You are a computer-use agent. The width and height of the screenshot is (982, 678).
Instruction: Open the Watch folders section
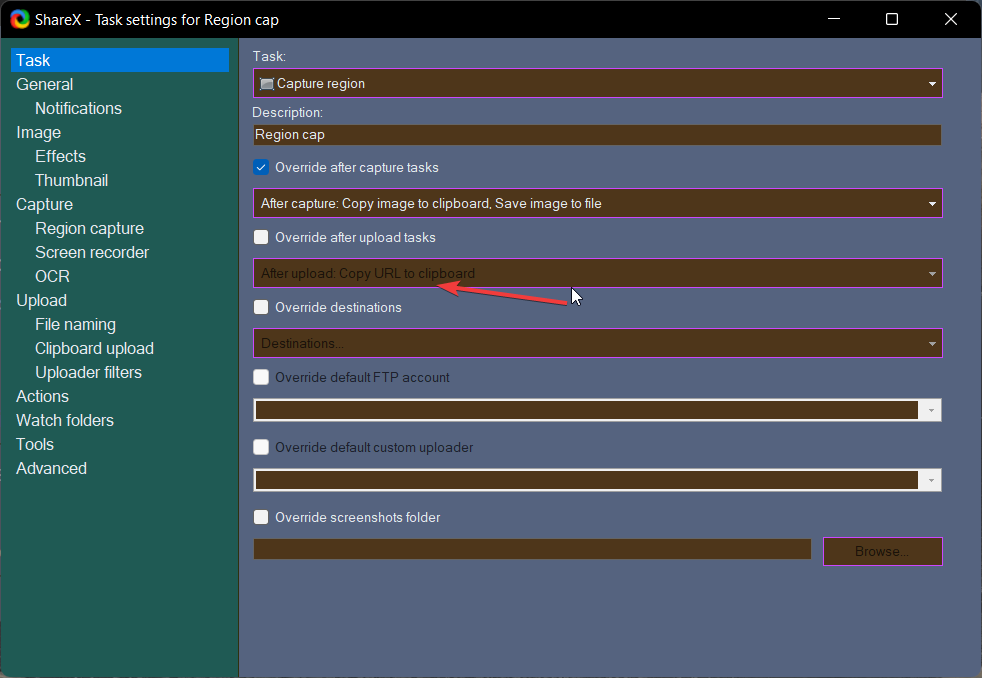point(64,420)
